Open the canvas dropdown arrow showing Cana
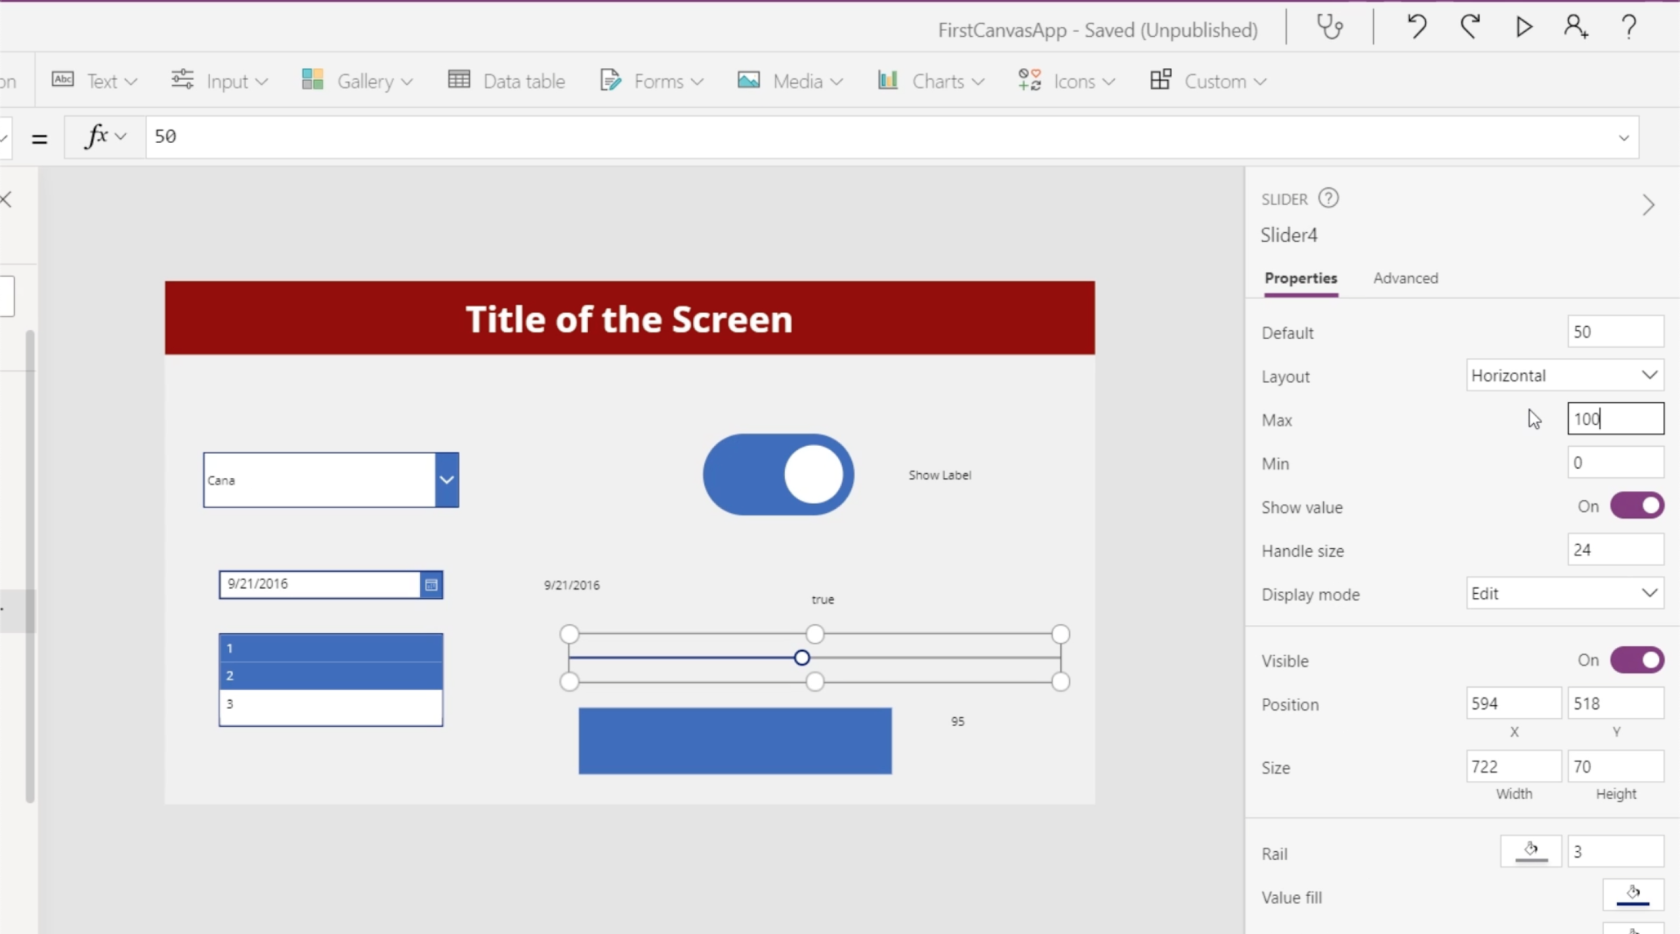 [x=447, y=480]
